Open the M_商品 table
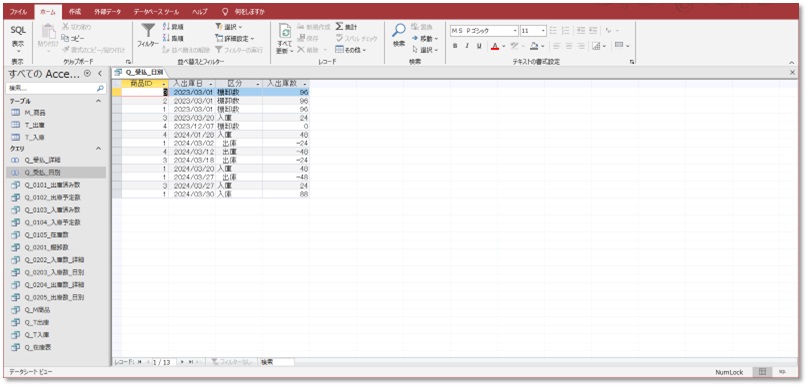808x387 pixels. point(35,113)
